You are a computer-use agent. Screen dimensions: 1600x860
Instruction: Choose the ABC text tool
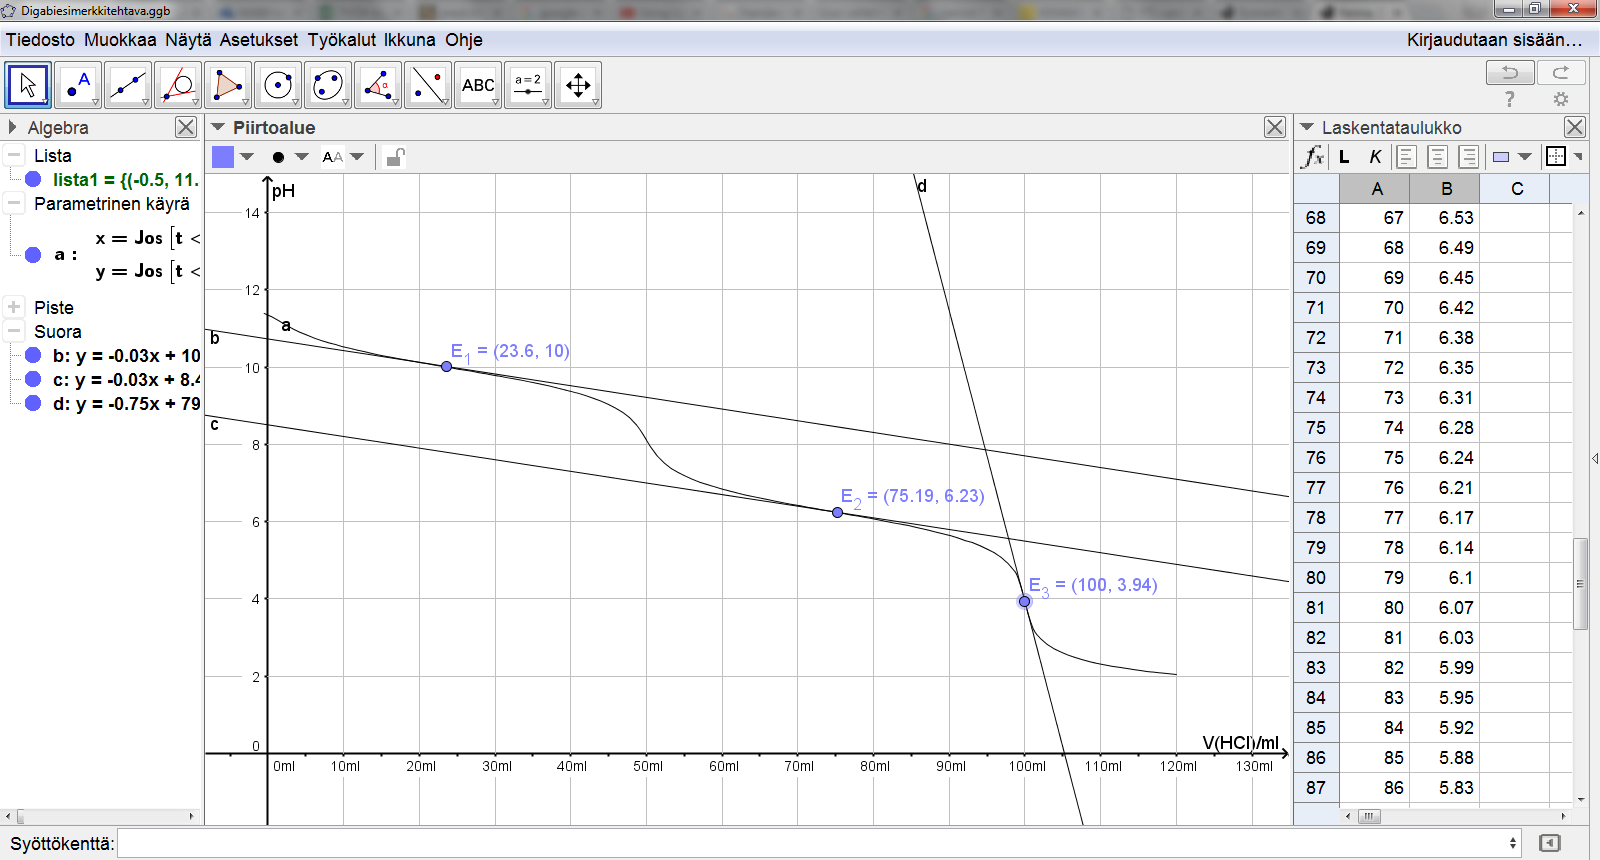(477, 85)
